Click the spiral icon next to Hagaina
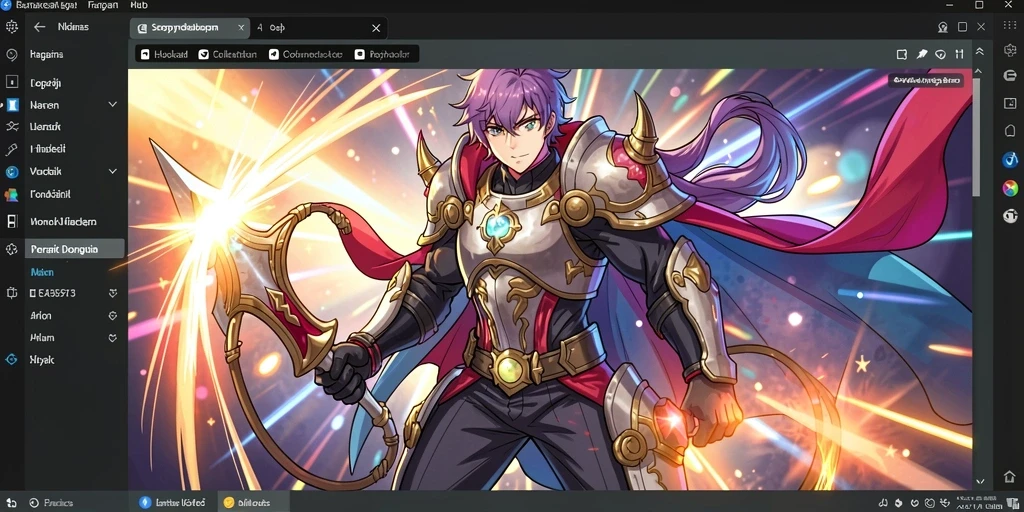This screenshot has width=1024, height=512. coord(11,55)
